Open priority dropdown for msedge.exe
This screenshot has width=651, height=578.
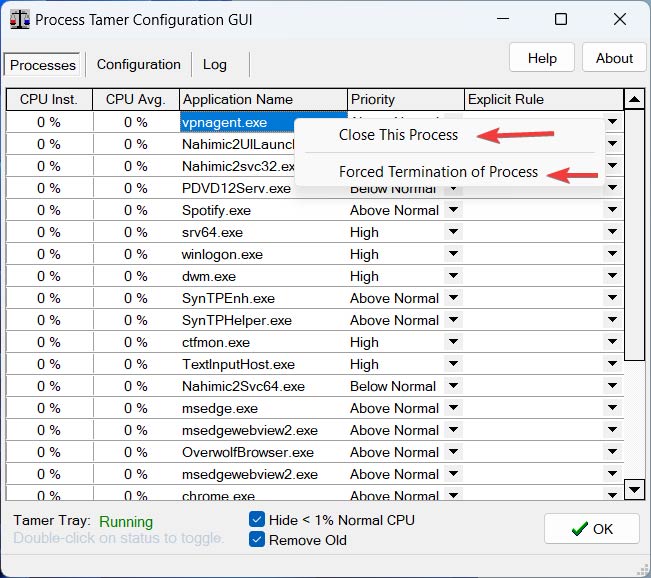coord(453,408)
